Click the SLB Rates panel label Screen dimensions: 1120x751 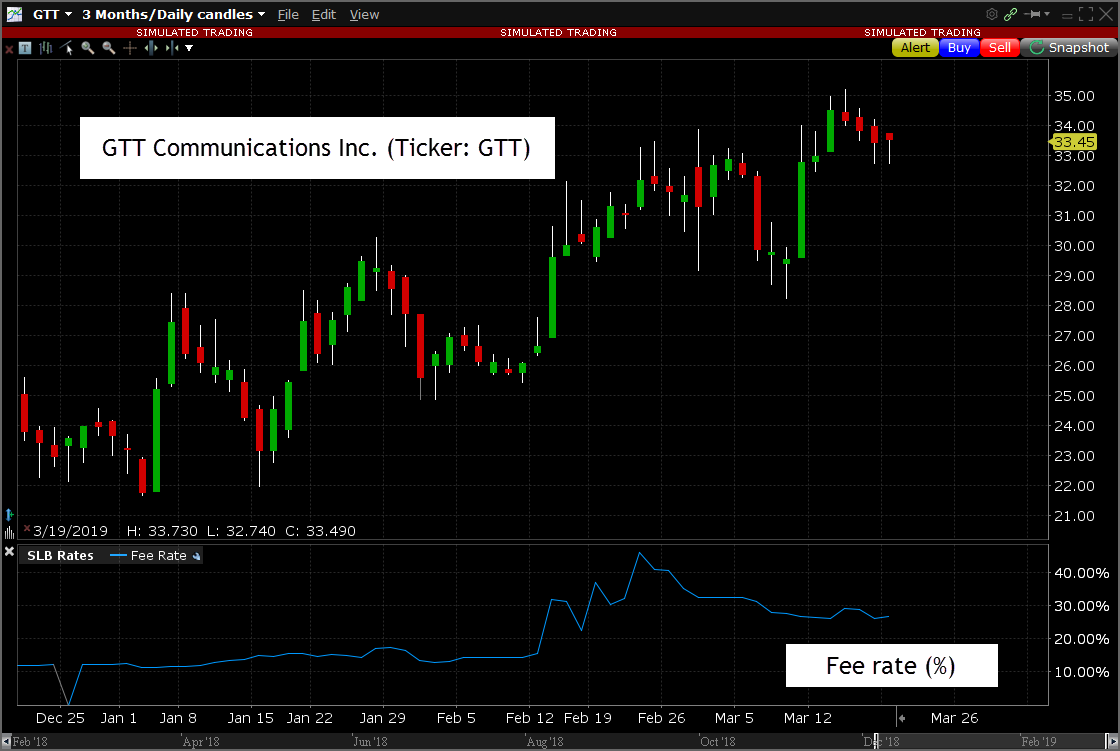(60, 555)
